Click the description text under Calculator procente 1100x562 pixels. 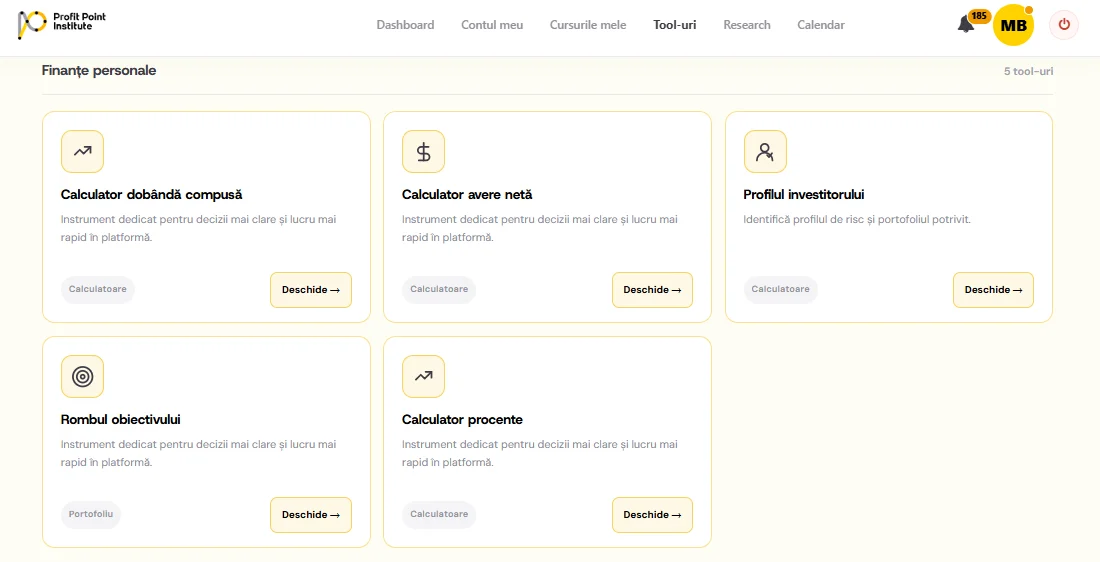tap(540, 454)
